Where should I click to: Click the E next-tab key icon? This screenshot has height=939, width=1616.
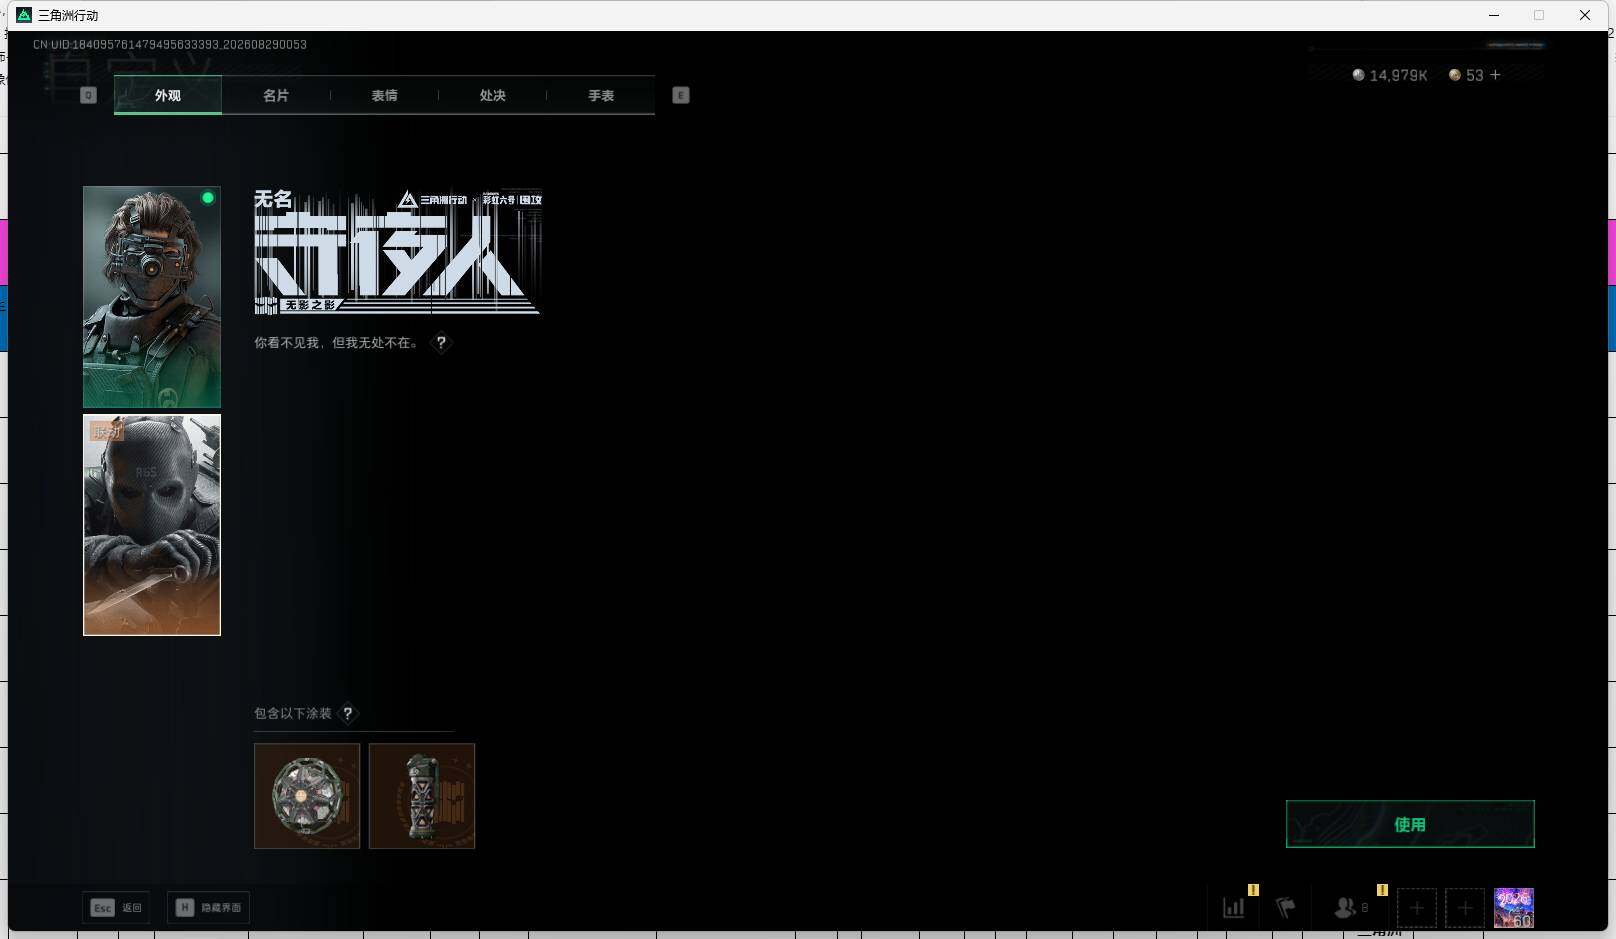(681, 95)
